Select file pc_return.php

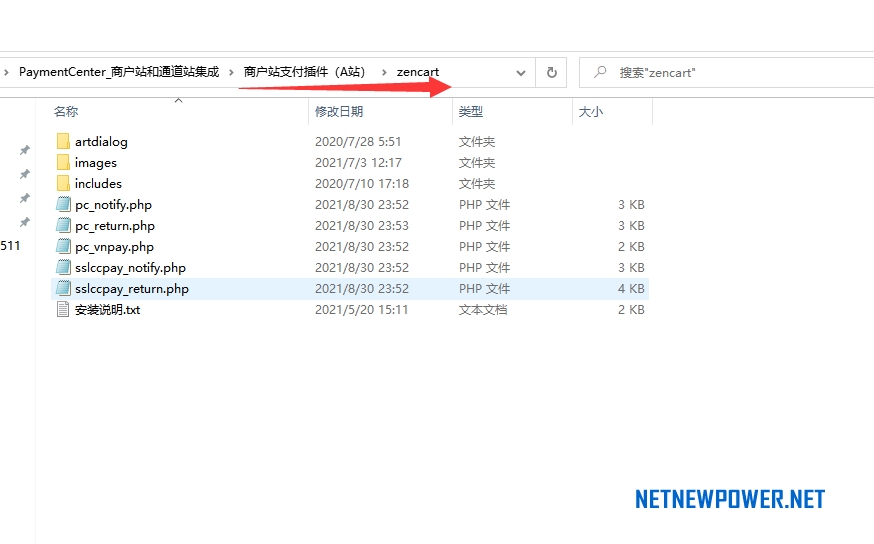[x=115, y=226]
